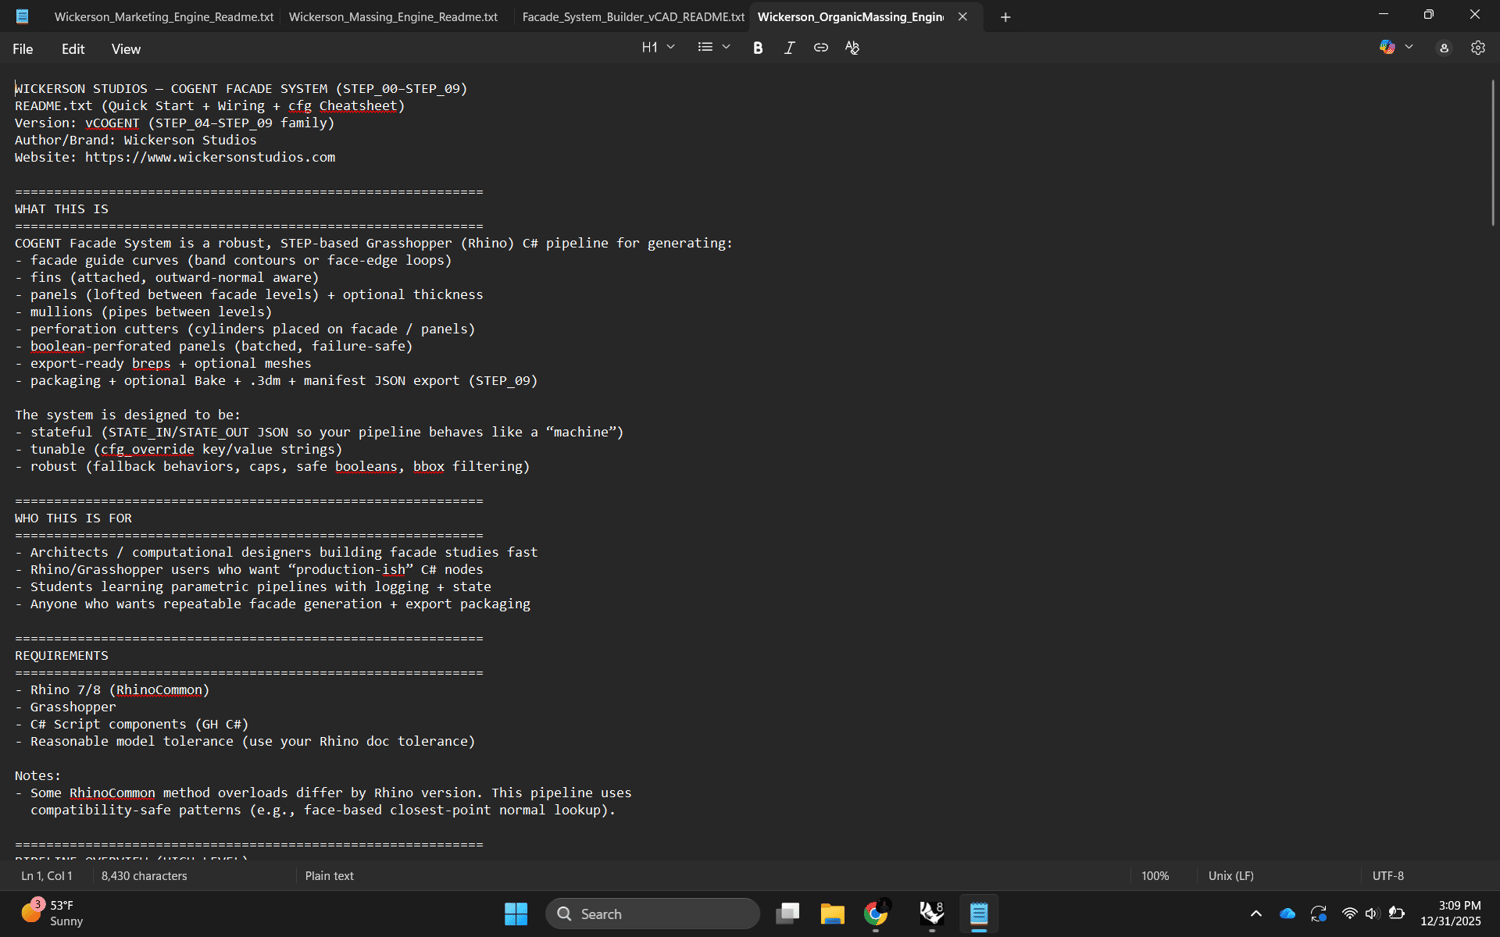Click the "- tunable (cfg_override key/value strings)" line
Screen dimensions: 1500x937
(178, 450)
